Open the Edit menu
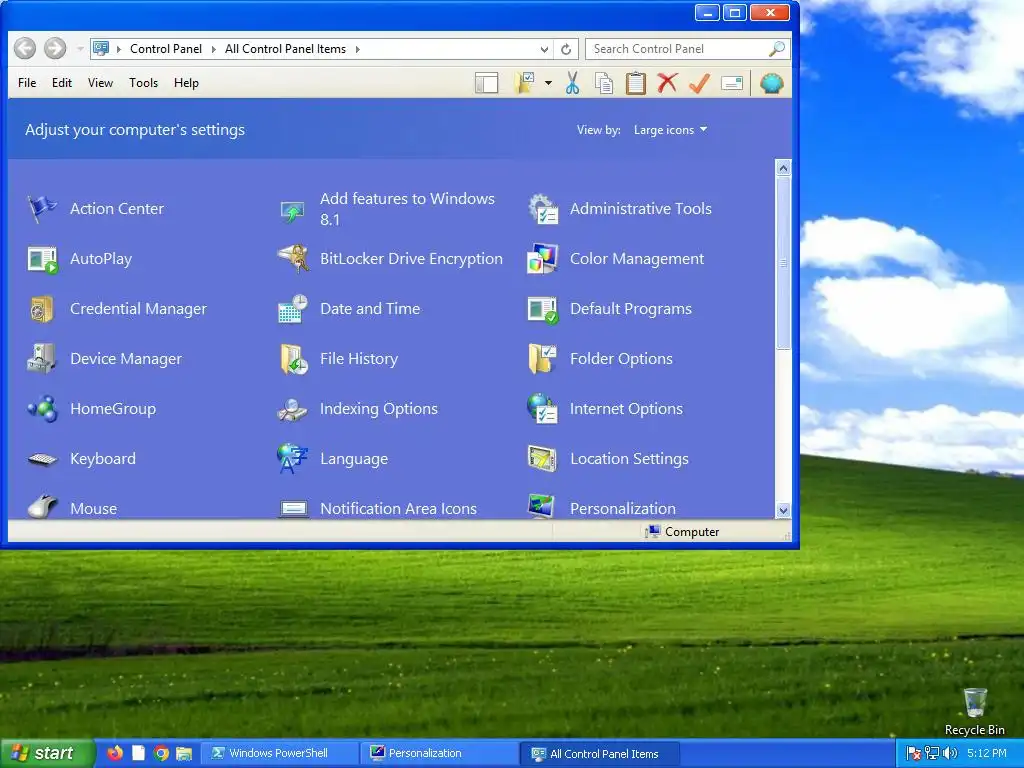1024x768 pixels. pos(62,83)
